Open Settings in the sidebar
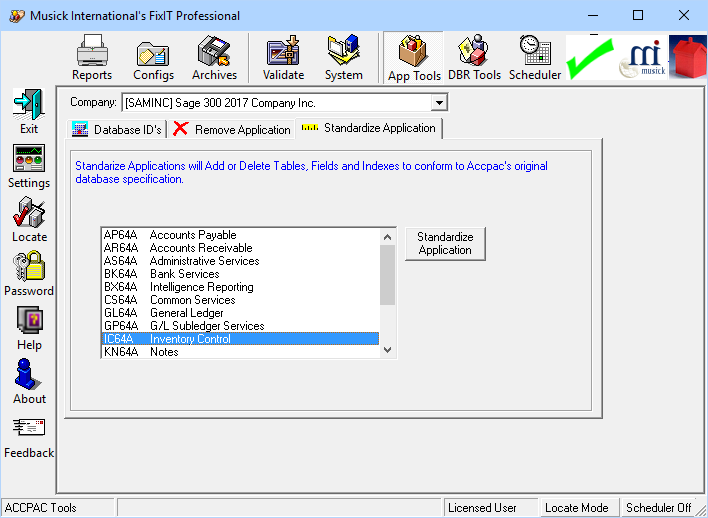Image resolution: width=708 pixels, height=518 pixels. point(29,166)
